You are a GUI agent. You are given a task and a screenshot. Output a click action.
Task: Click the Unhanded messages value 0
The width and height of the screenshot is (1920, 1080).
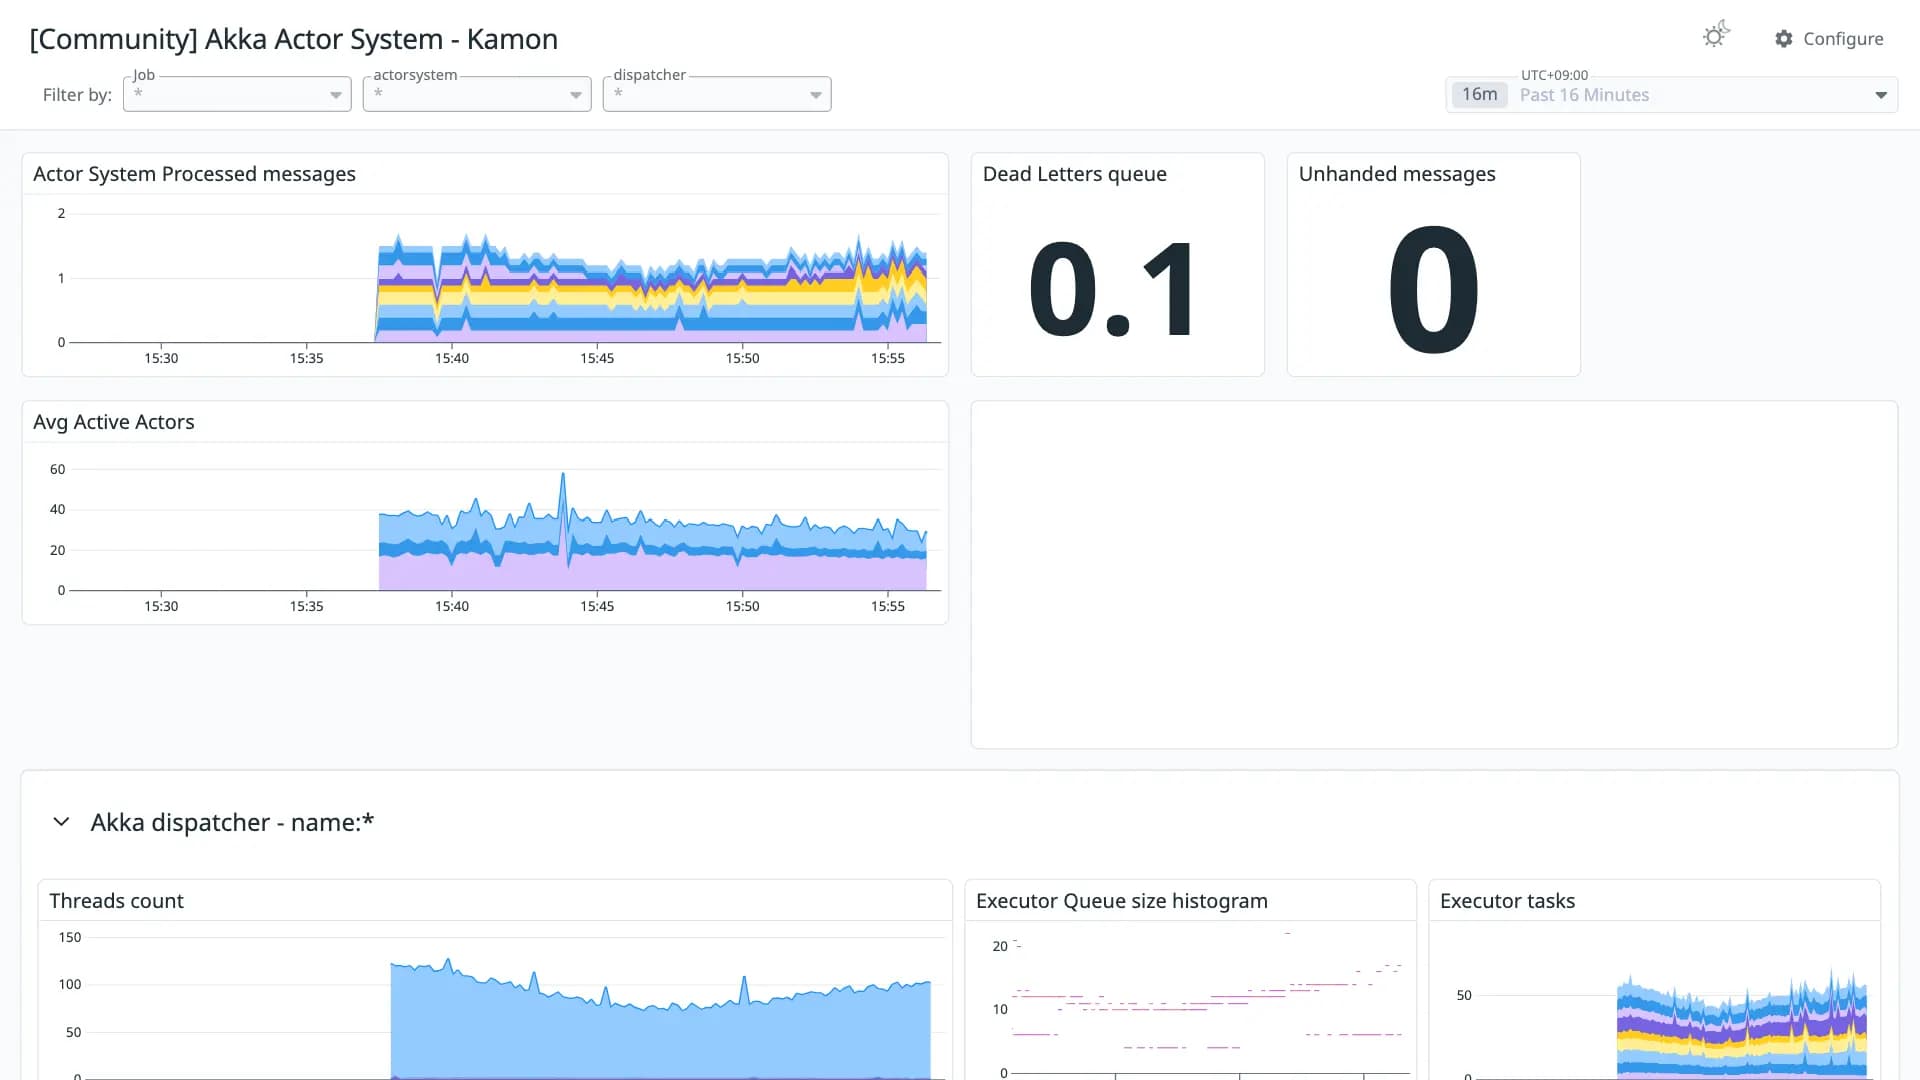pyautogui.click(x=1433, y=290)
